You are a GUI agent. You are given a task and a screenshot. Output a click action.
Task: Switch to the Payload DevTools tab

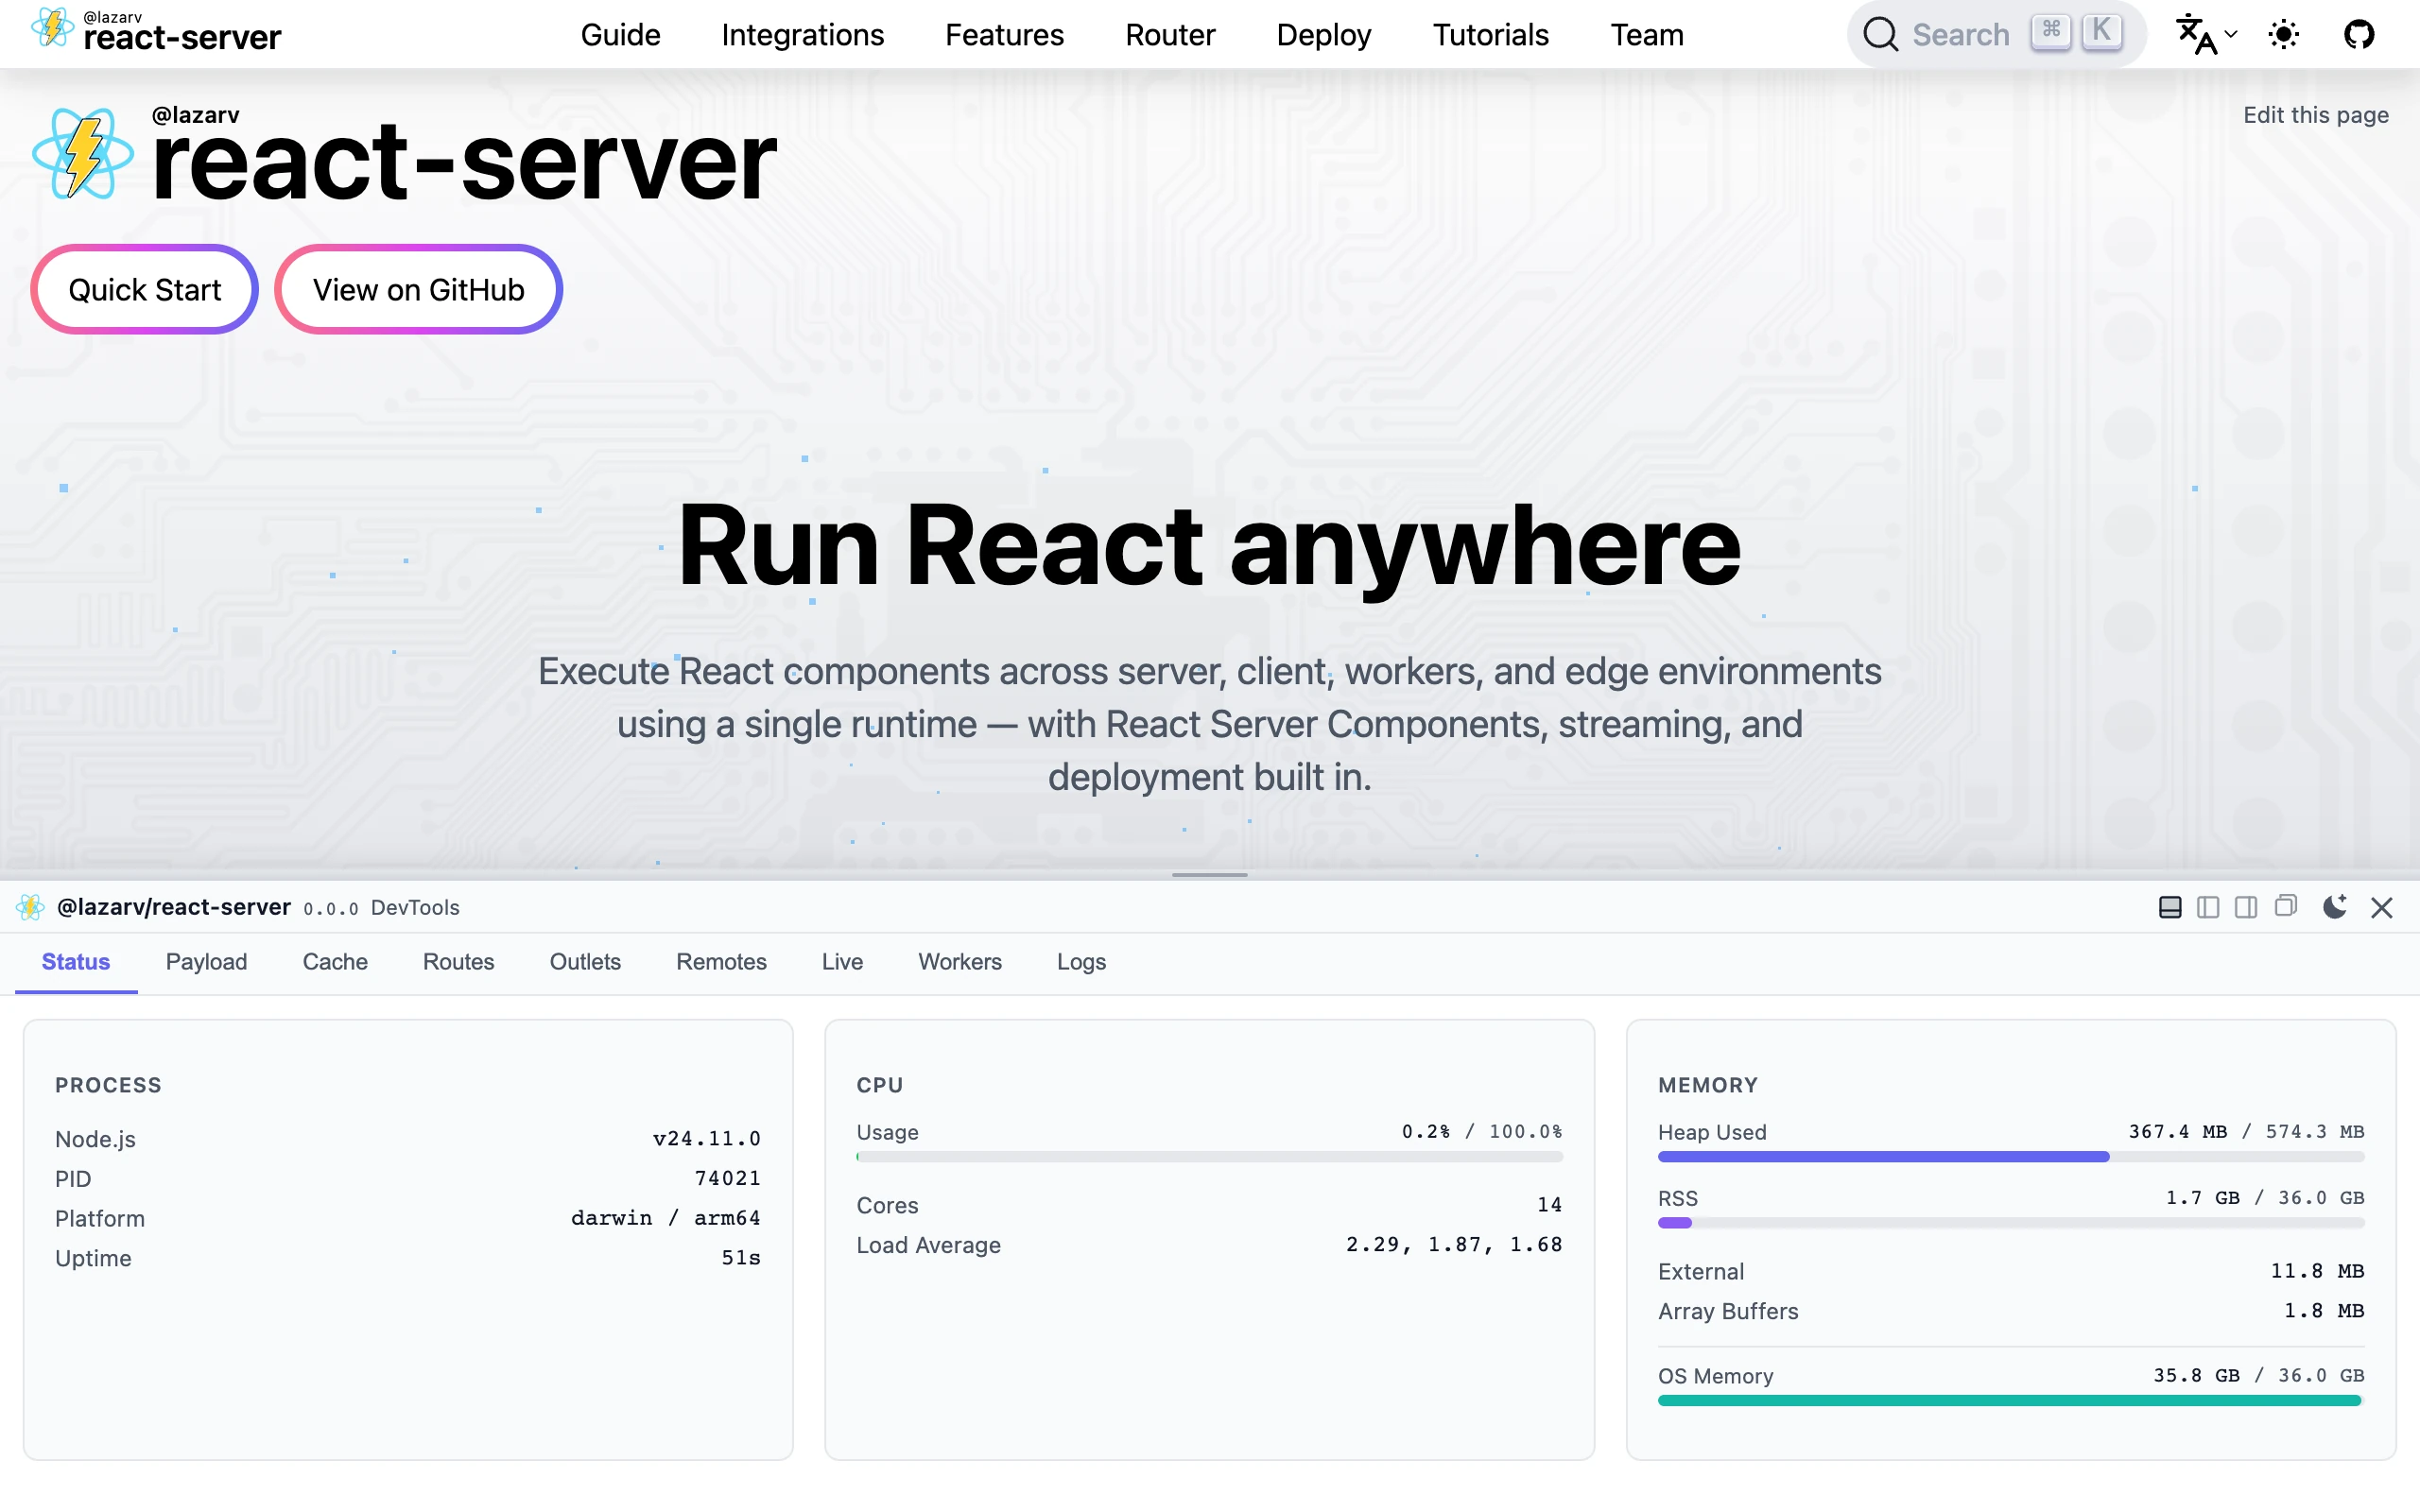(206, 961)
